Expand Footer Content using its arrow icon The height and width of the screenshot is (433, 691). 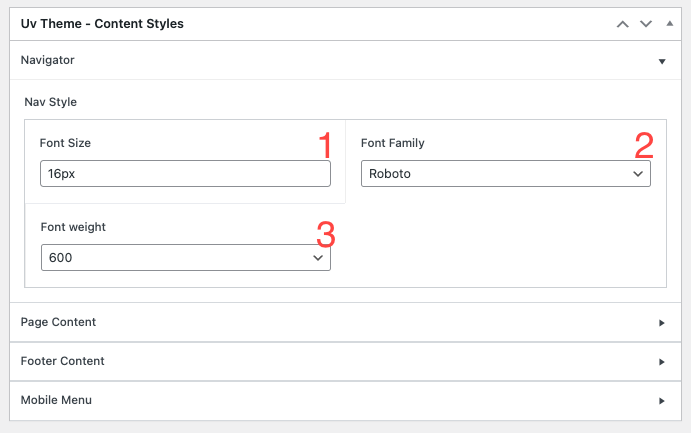click(661, 362)
